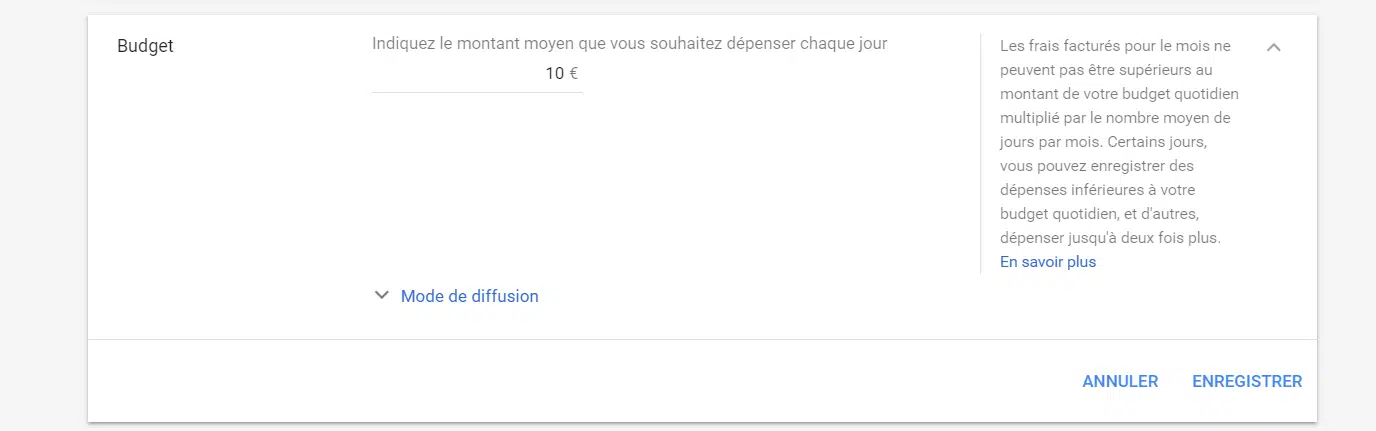The image size is (1376, 431).
Task: Click the 'Les frais facturés pour le mois' text
Action: (1115, 46)
